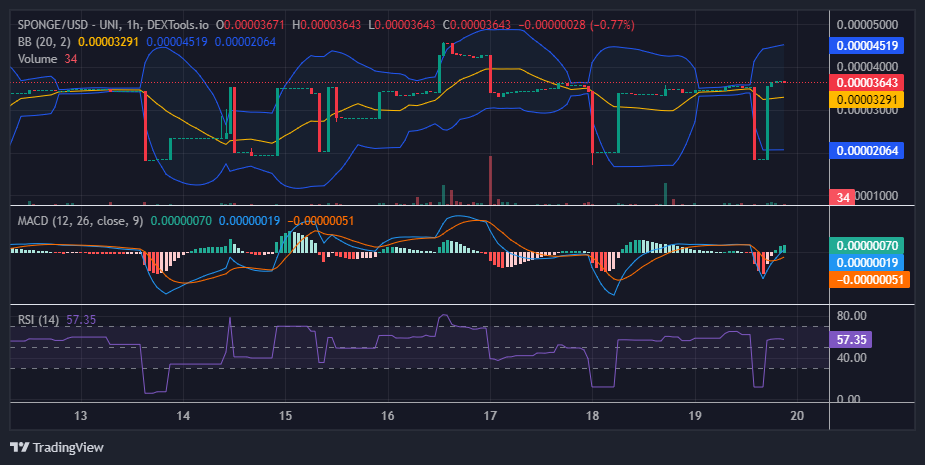The width and height of the screenshot is (925, 465).
Task: Click the change −0.00000028 (−0.77%) text
Action: [x=576, y=25]
